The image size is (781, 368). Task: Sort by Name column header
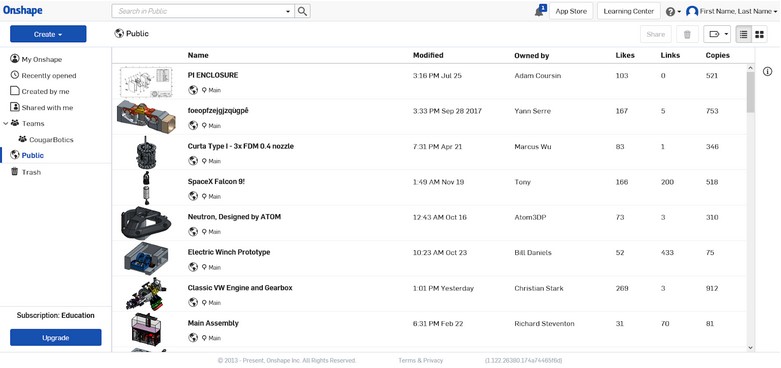pos(198,55)
